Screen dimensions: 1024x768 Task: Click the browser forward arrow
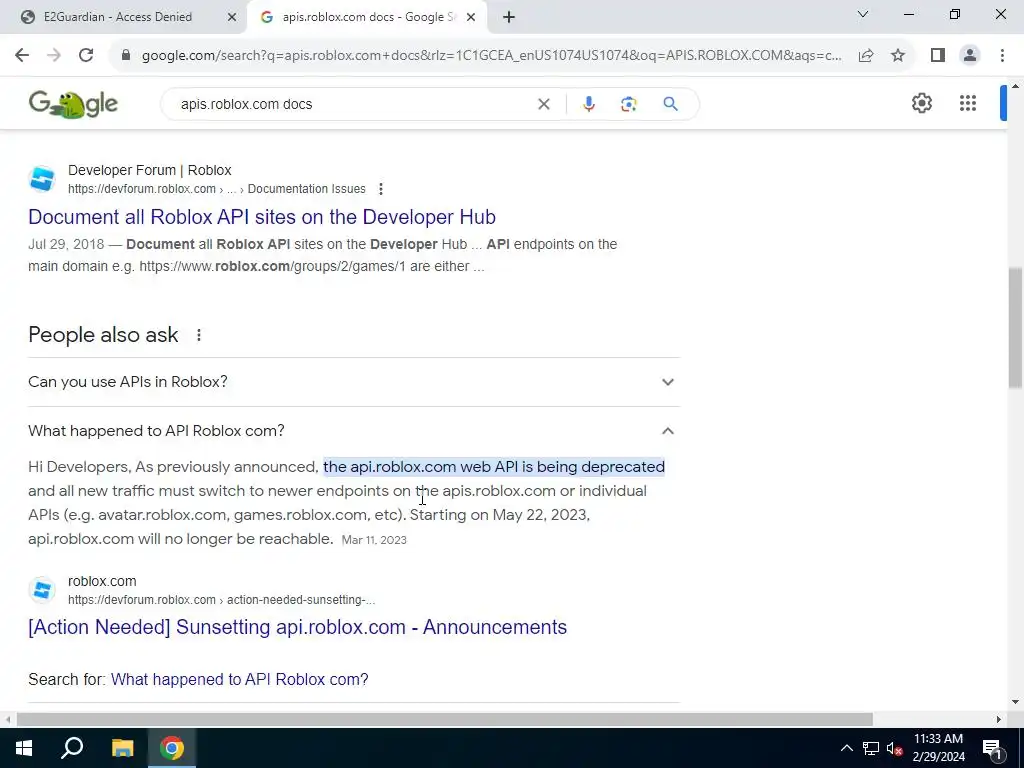[54, 56]
